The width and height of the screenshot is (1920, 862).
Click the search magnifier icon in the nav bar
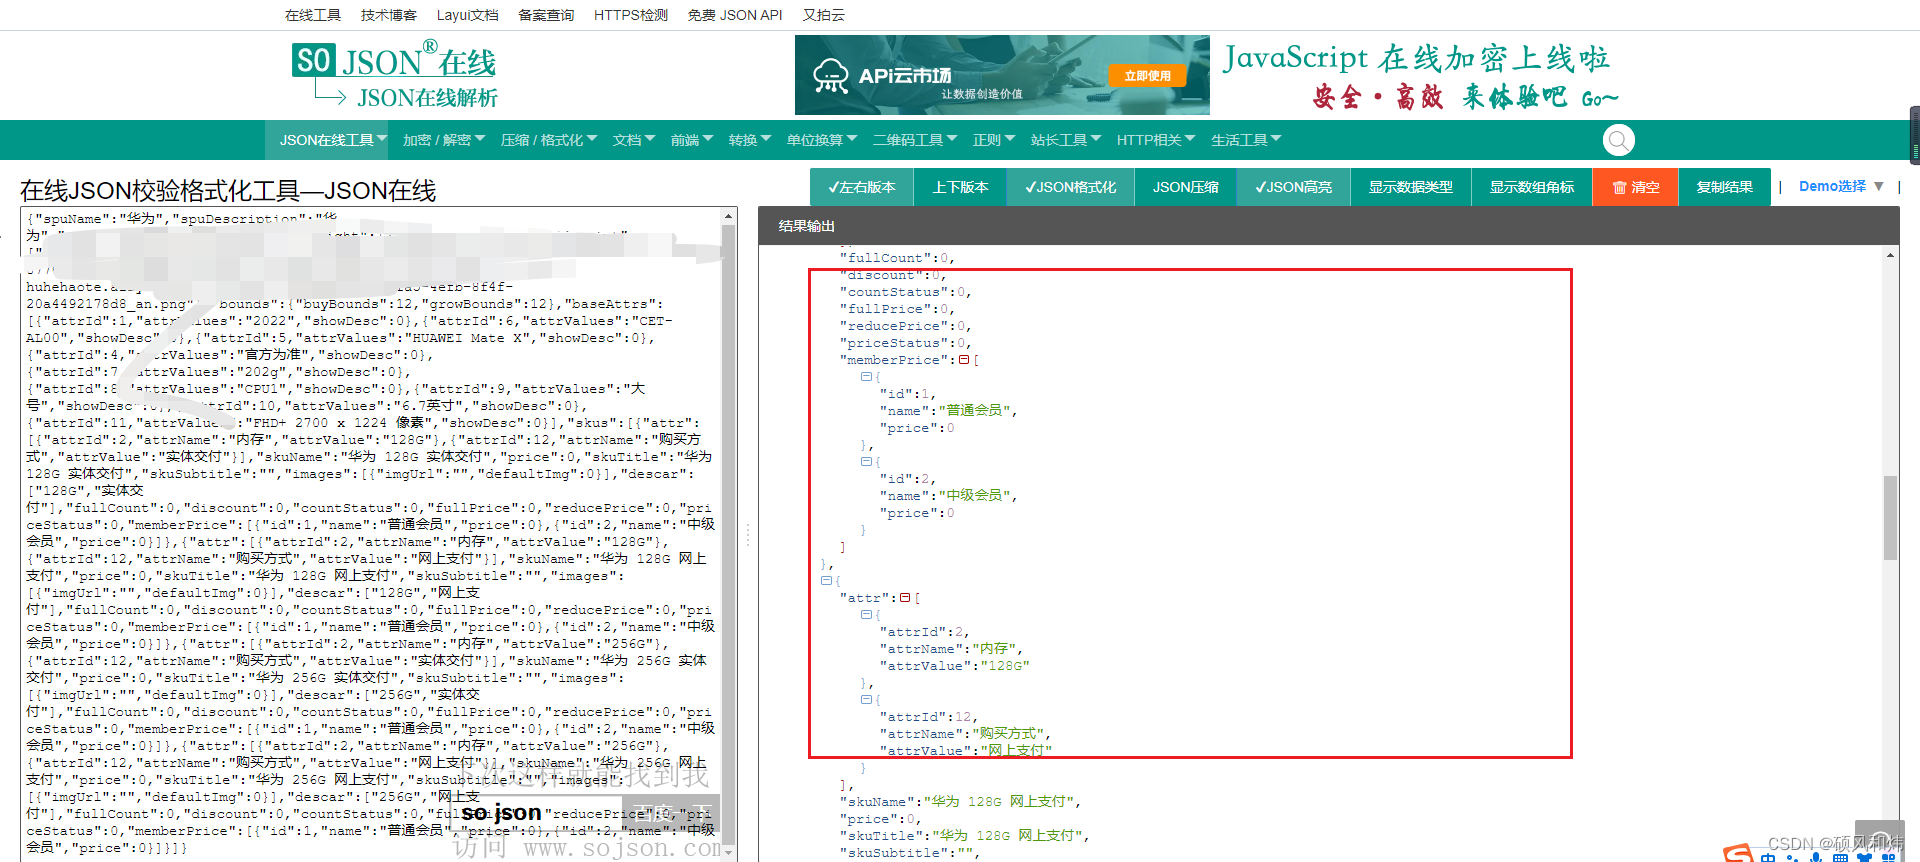click(x=1618, y=140)
